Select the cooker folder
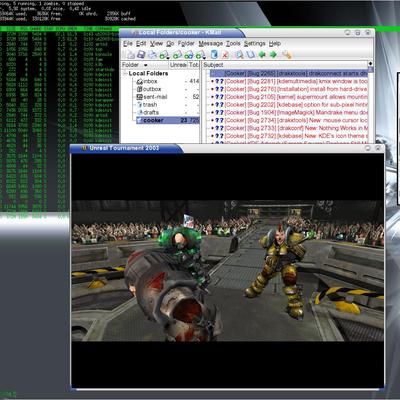The image size is (400, 400). (168, 120)
